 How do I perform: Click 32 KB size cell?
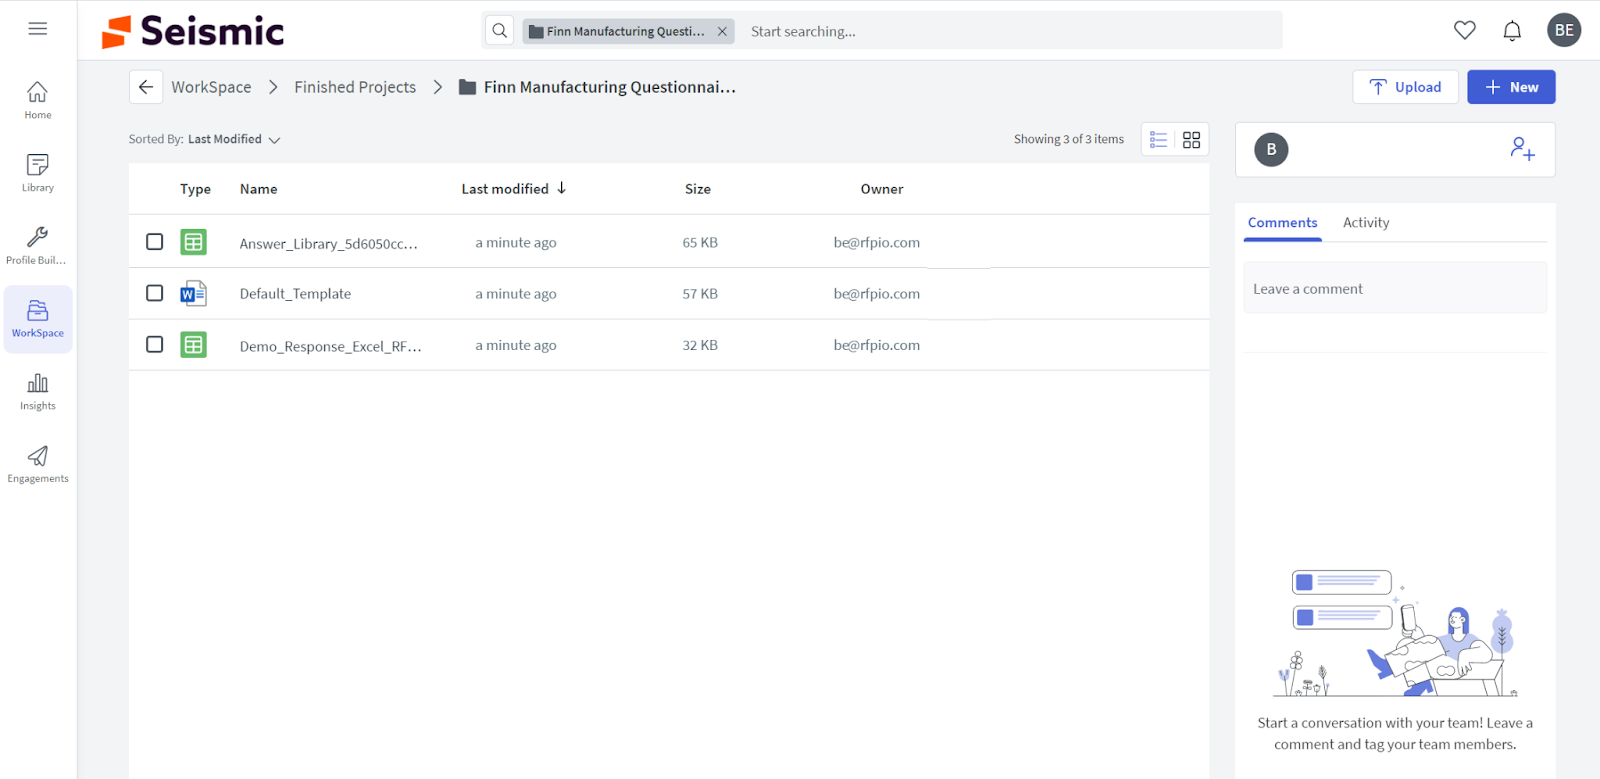point(700,345)
